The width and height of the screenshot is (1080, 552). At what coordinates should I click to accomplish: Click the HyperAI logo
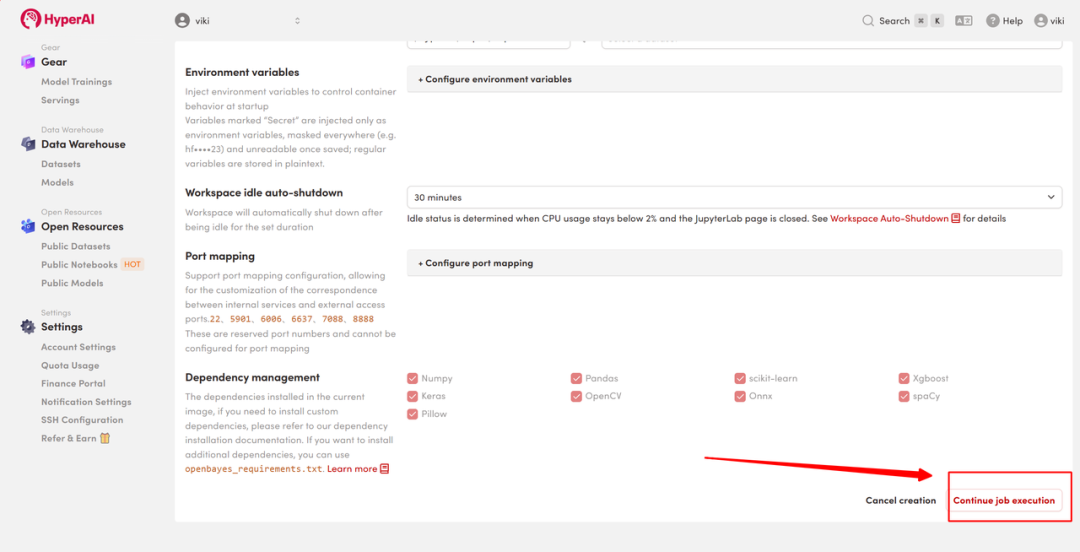pos(58,19)
